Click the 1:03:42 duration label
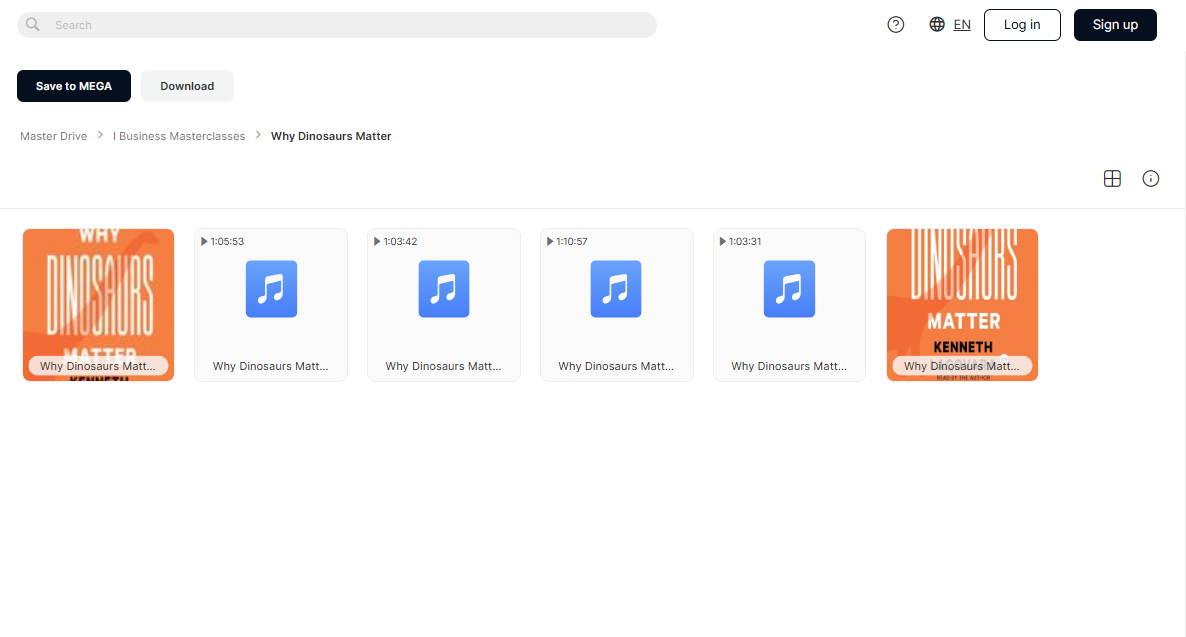The height and width of the screenshot is (637, 1186). click(400, 241)
